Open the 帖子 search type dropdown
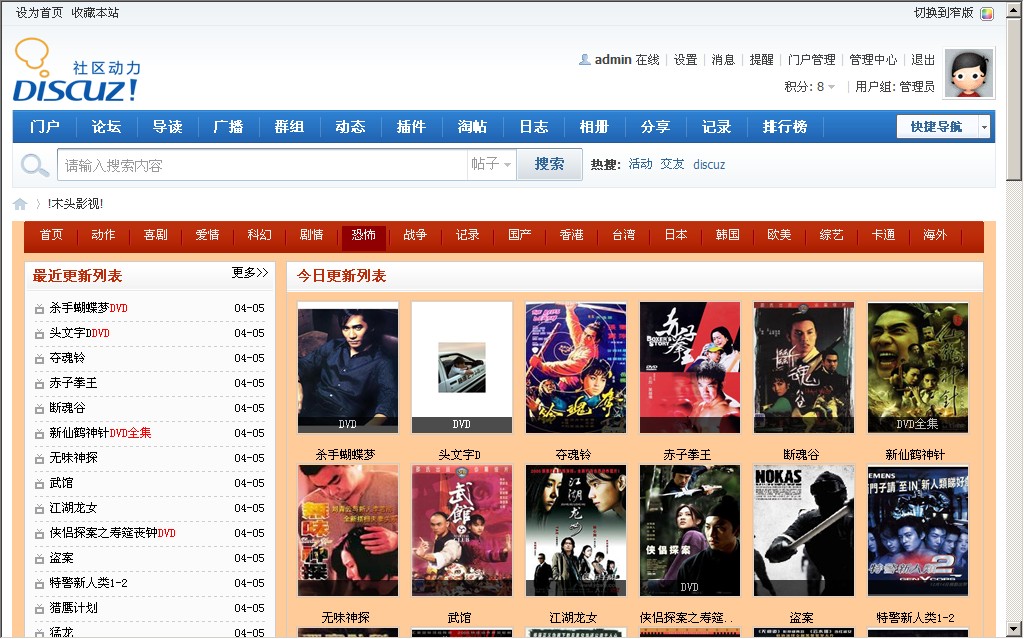This screenshot has height=639, width=1024. [491, 164]
